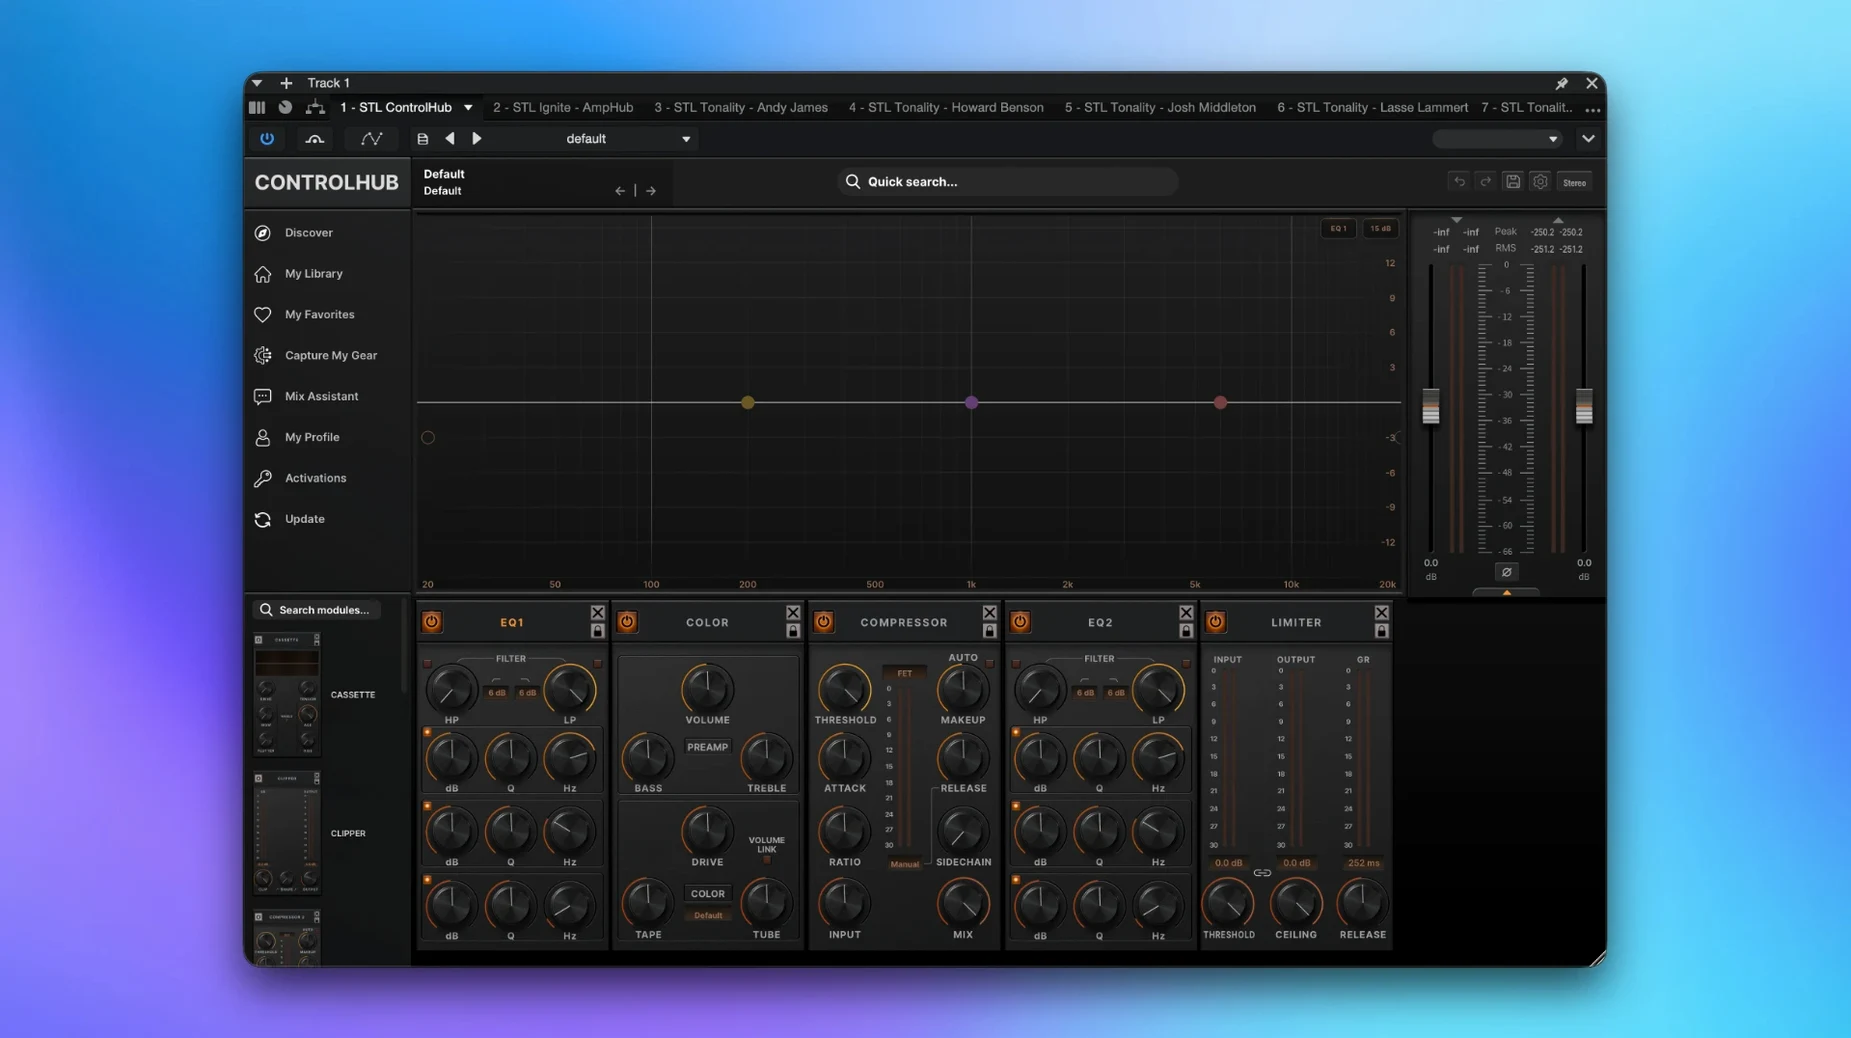1851x1038 pixels.
Task: Toggle LIMITER module power button
Action: click(1216, 622)
